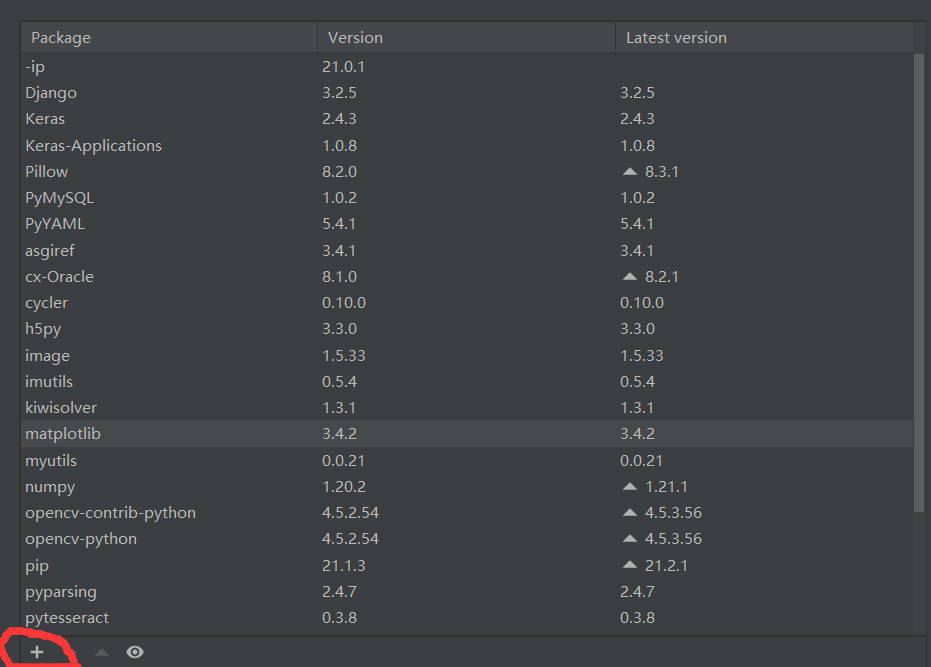The width and height of the screenshot is (931, 667).
Task: Select the Keras-Applications package row
Action: pos(467,146)
